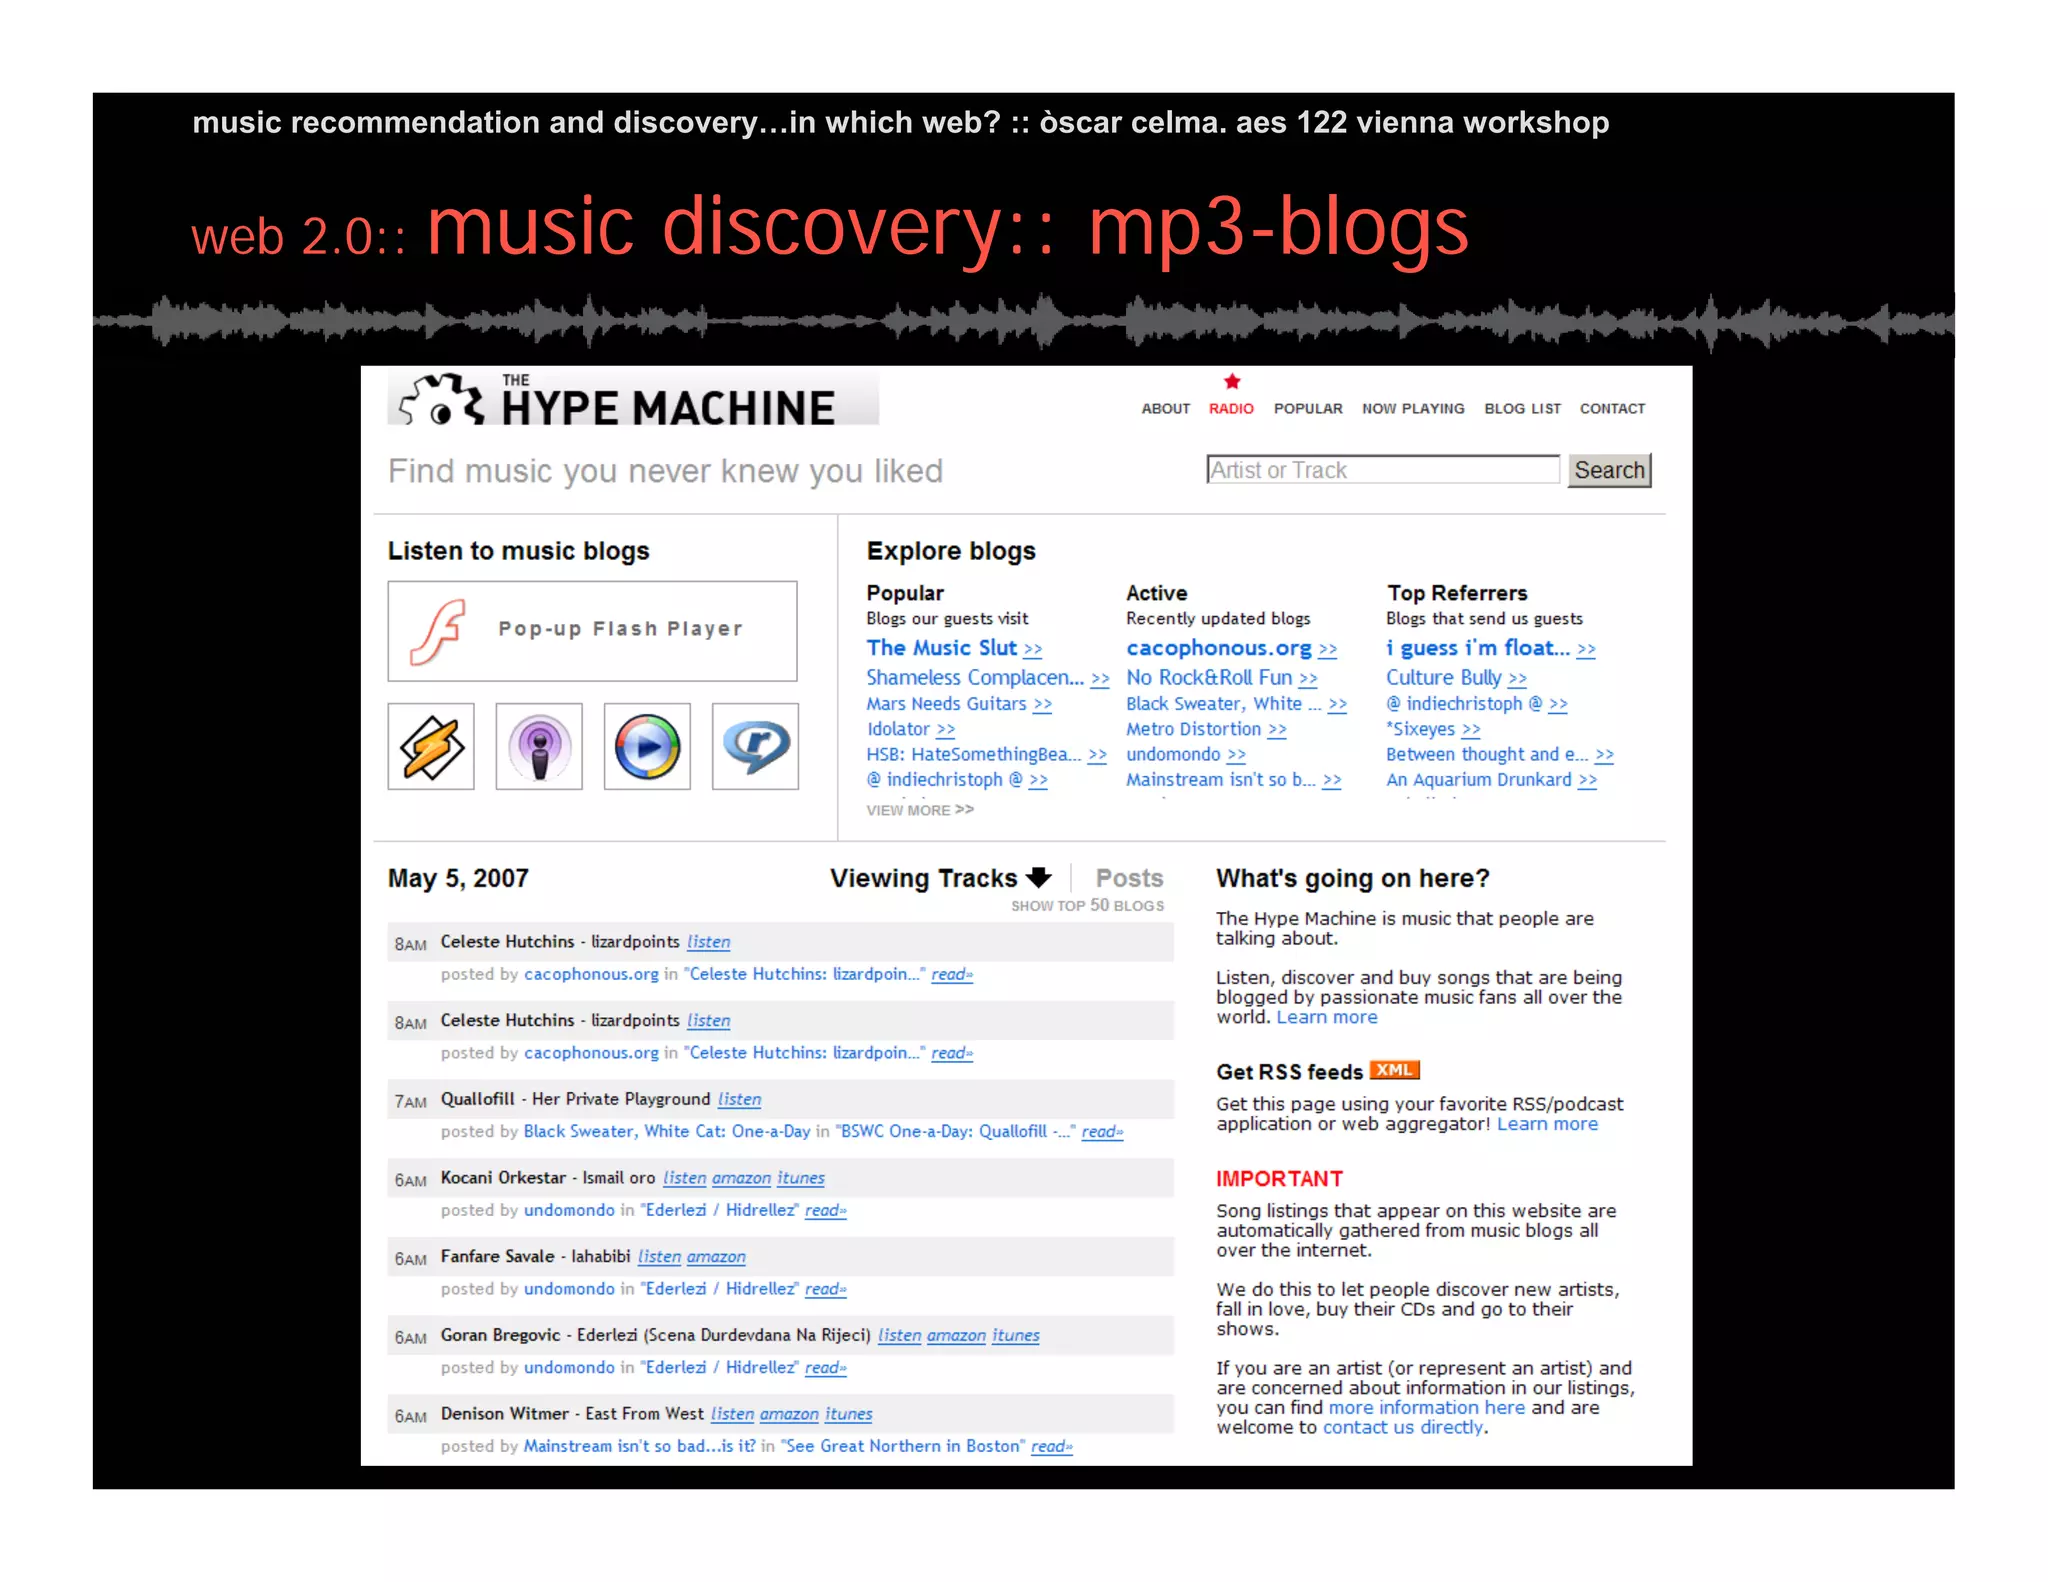Image resolution: width=2048 pixels, height=1582 pixels.
Task: Open itunes link for Goran Bregovic
Action: pyautogui.click(x=1016, y=1335)
